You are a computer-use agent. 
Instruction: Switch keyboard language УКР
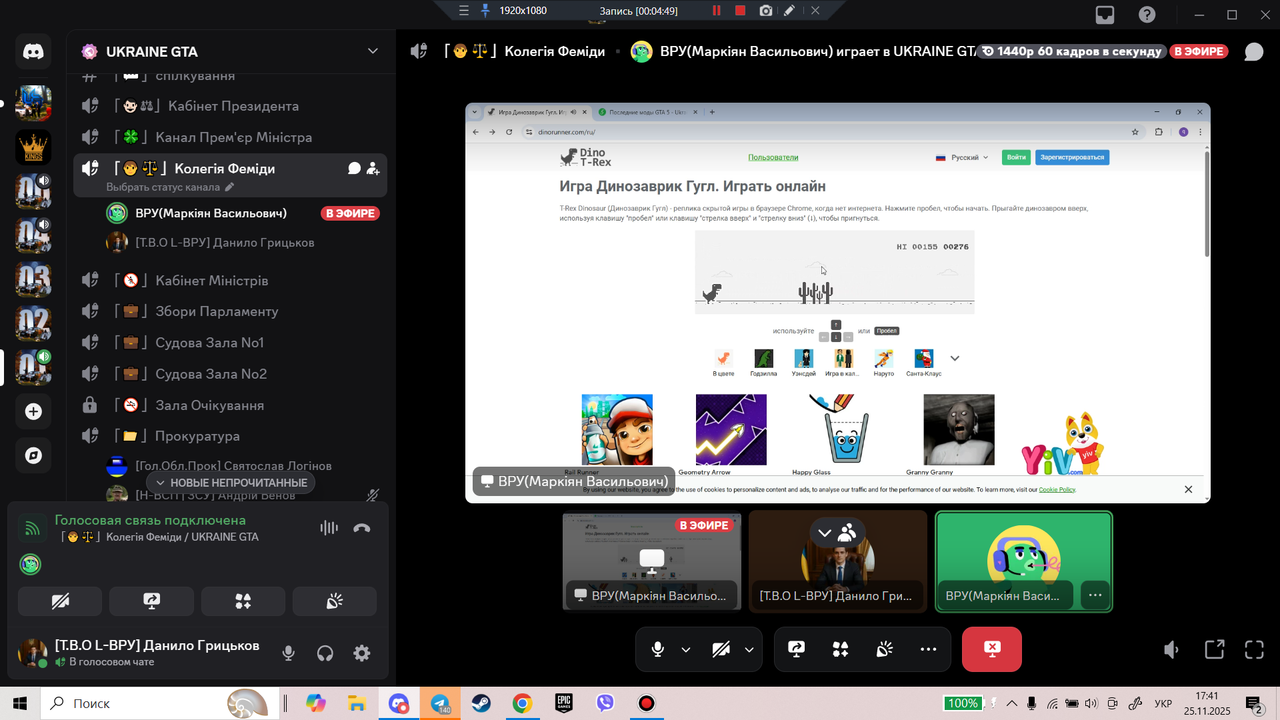(x=1164, y=703)
